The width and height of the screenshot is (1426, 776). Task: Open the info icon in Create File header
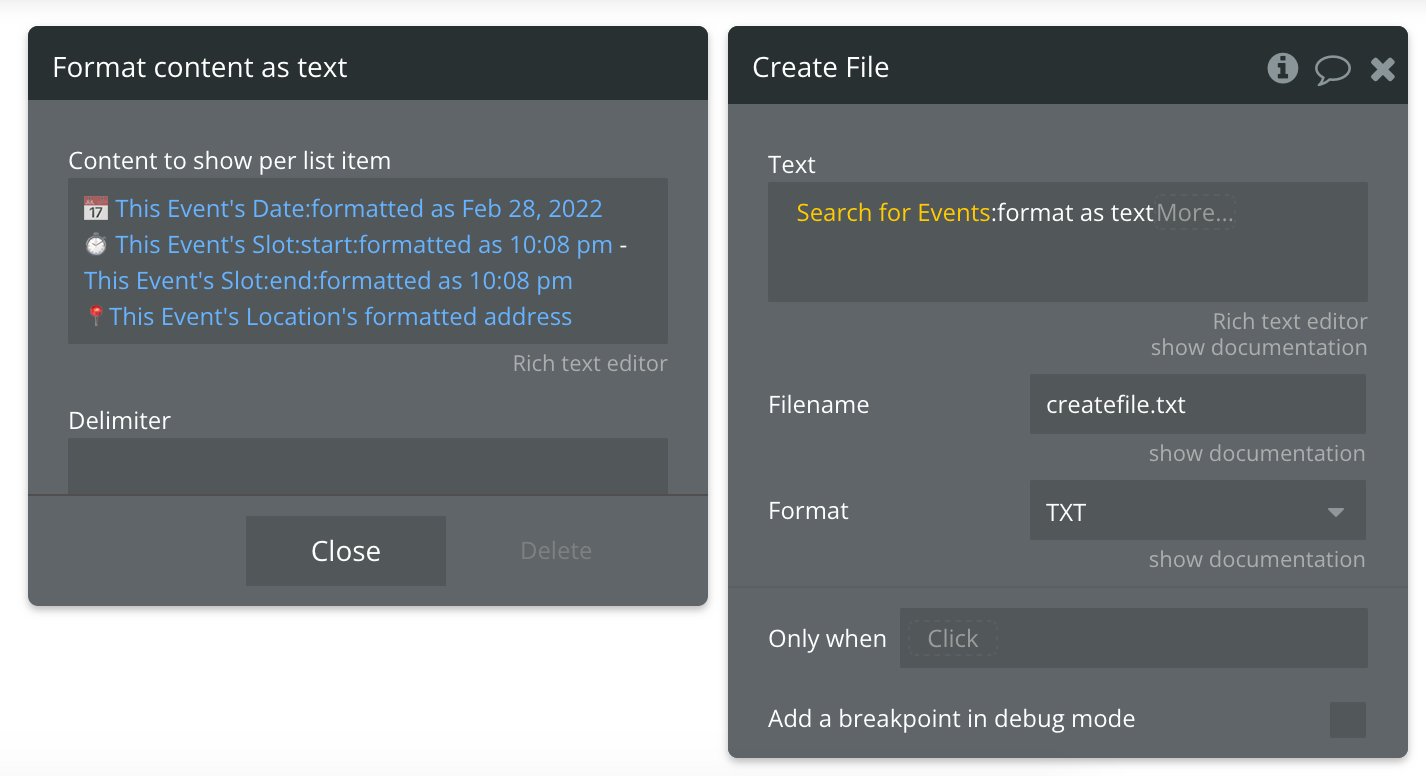click(x=1282, y=68)
